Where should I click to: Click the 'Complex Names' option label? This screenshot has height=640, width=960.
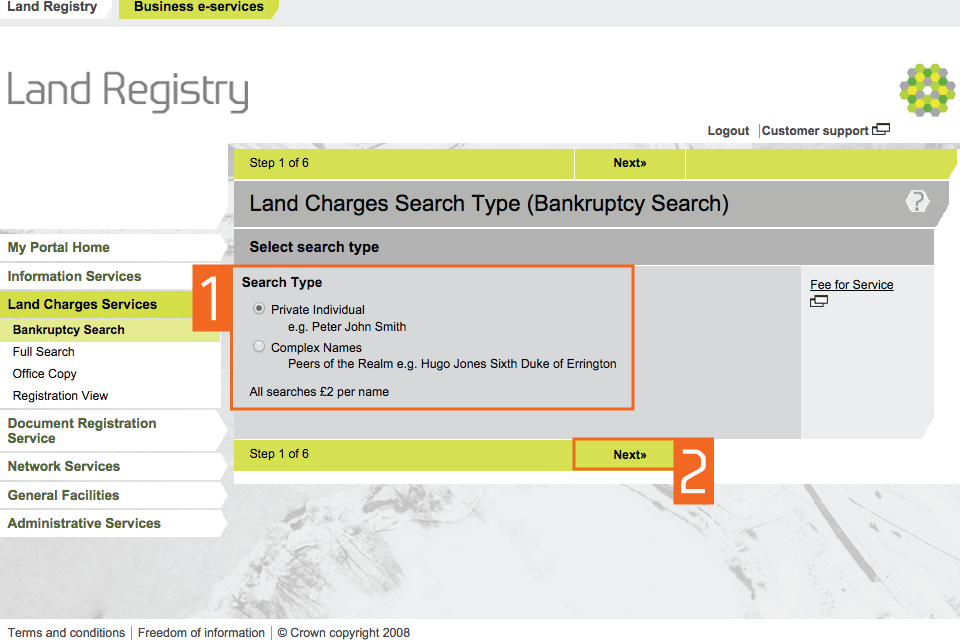click(317, 347)
